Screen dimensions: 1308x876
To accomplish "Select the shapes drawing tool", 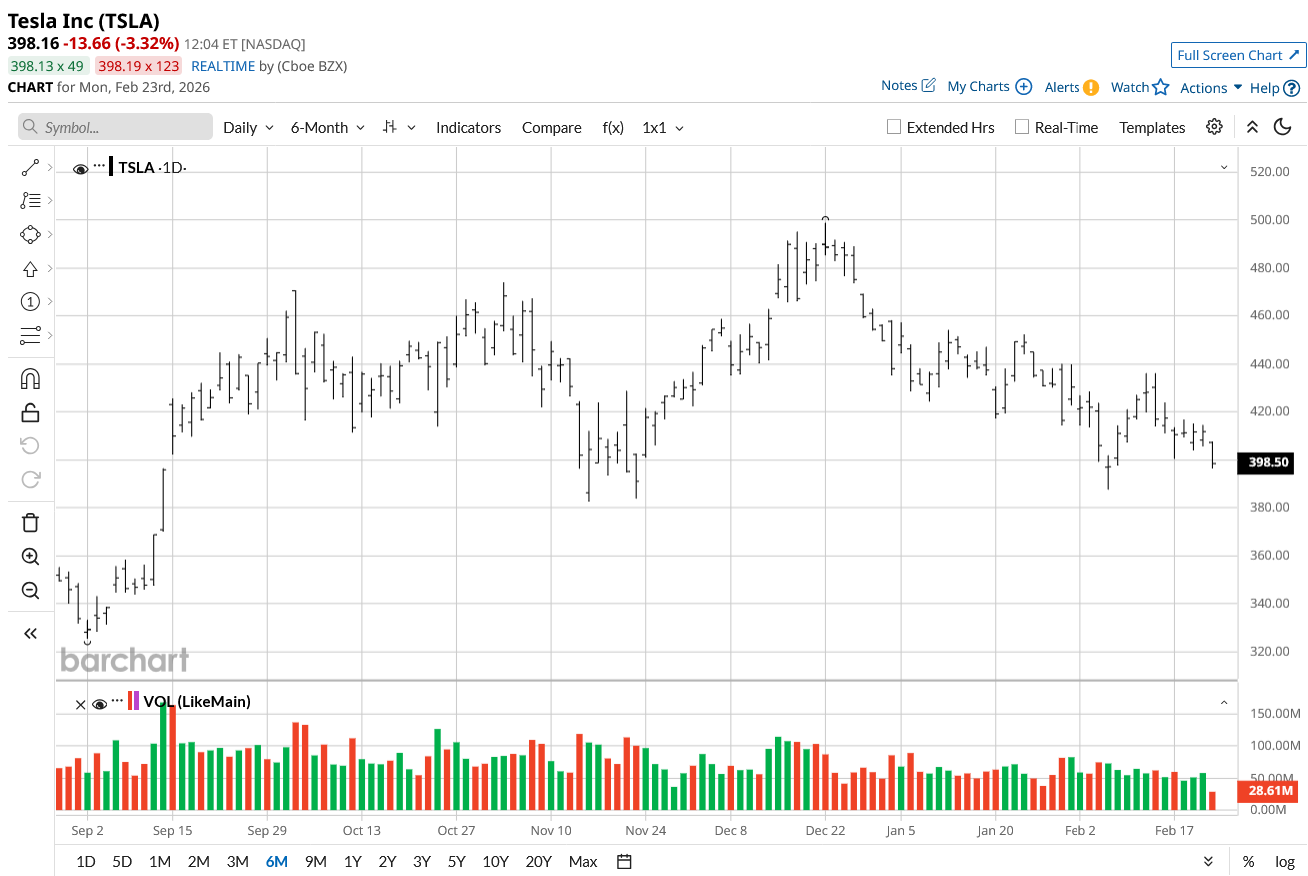I will coord(30,234).
